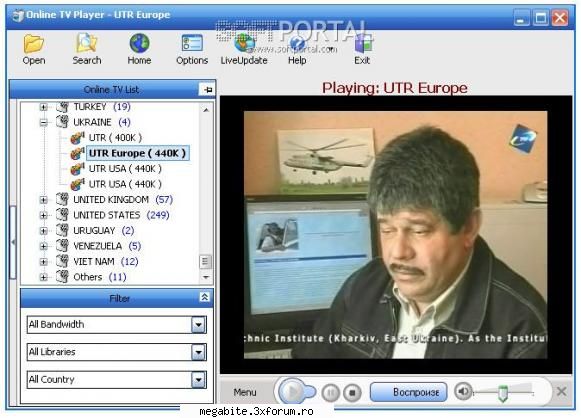The image size is (581, 418).
Task: Click the volume slider handle
Action: [x=503, y=393]
